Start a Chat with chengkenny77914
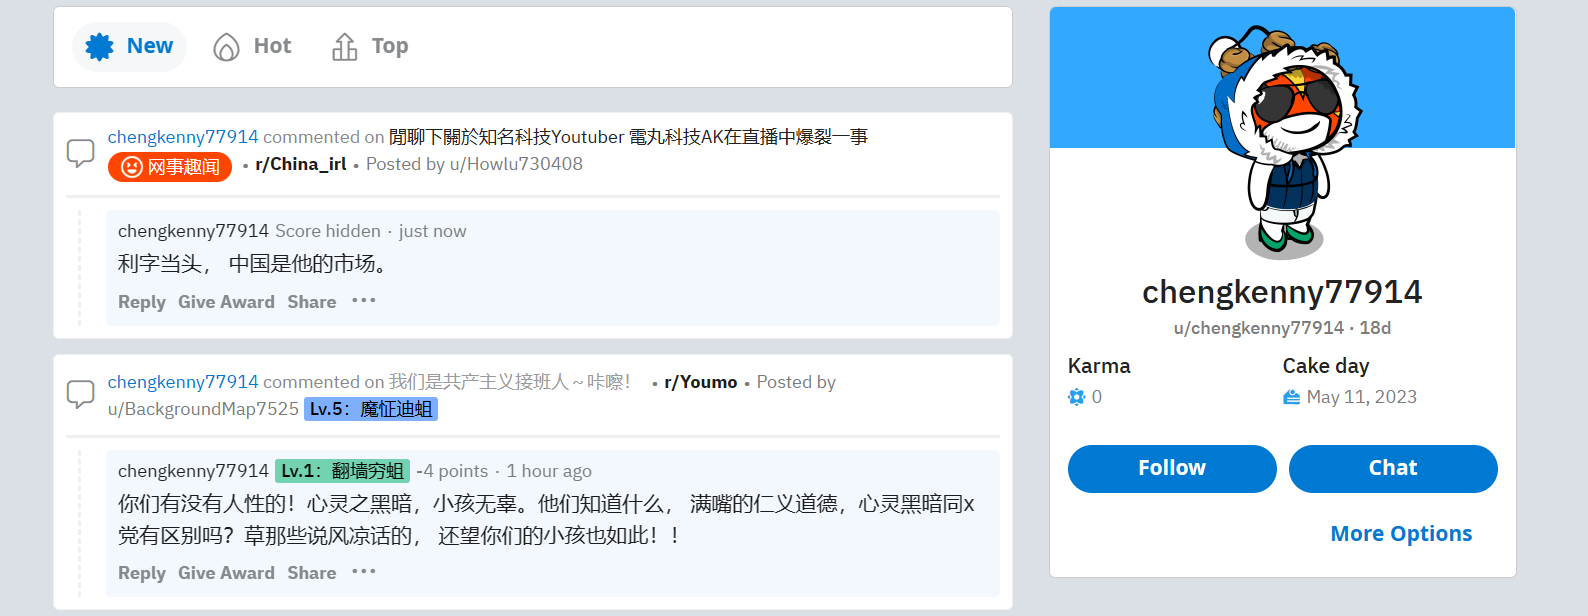The height and width of the screenshot is (616, 1588). pos(1393,469)
